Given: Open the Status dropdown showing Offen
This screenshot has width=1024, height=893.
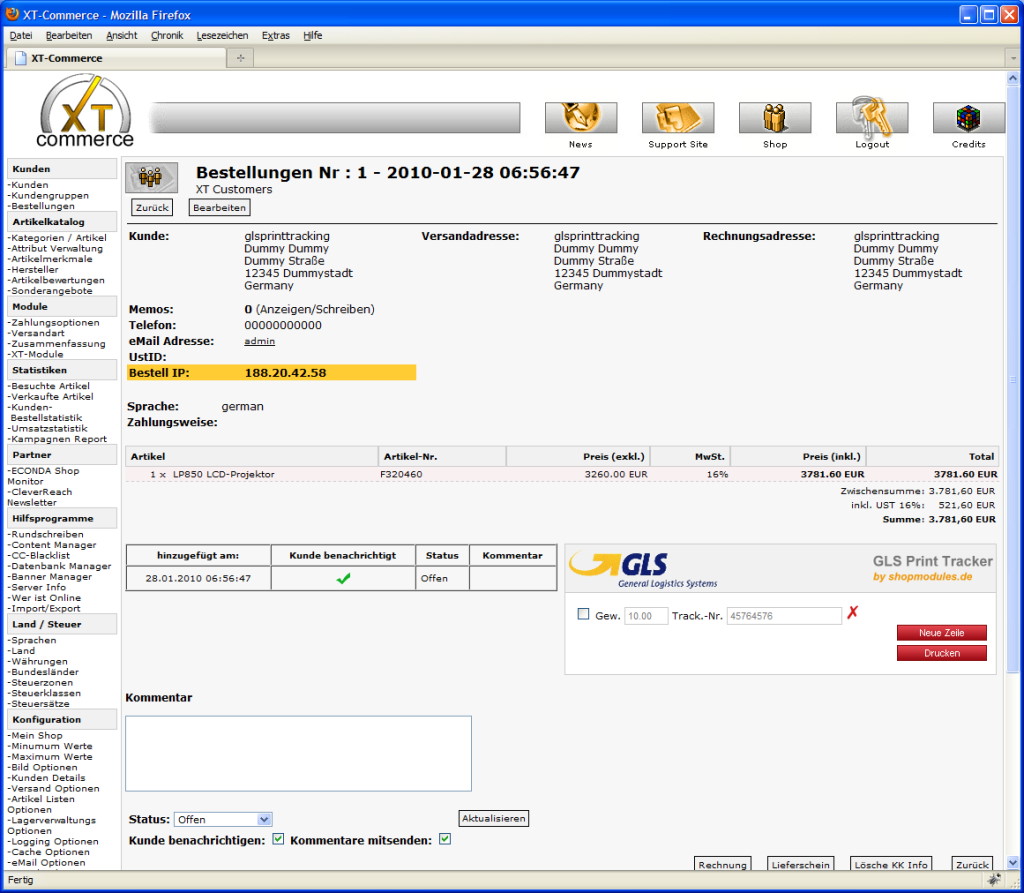Looking at the screenshot, I should pos(222,818).
